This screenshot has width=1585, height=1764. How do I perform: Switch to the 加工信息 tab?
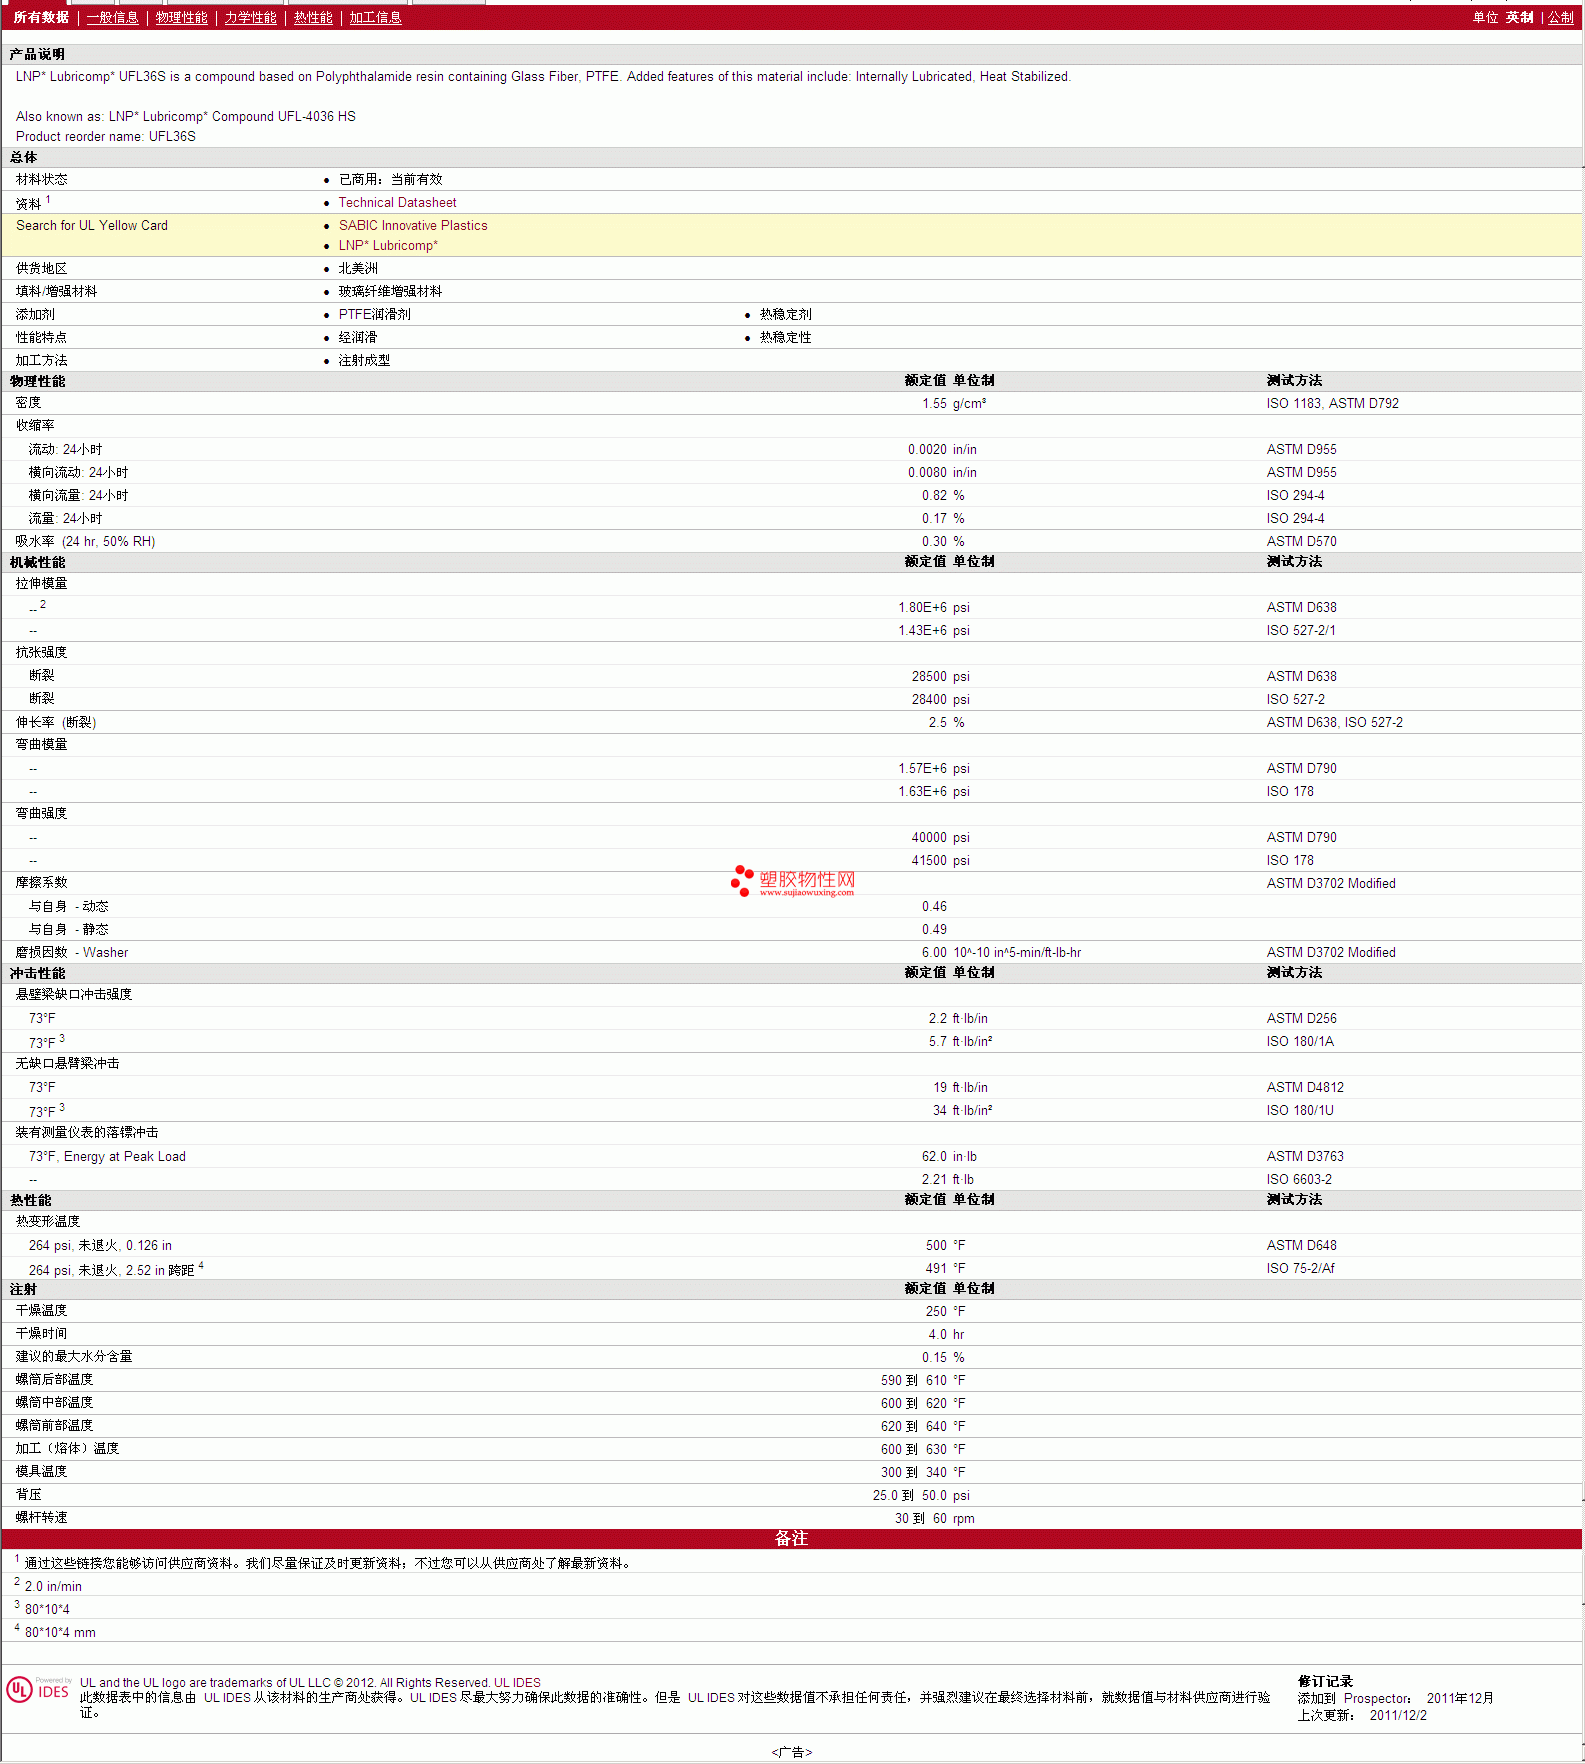pyautogui.click(x=375, y=18)
